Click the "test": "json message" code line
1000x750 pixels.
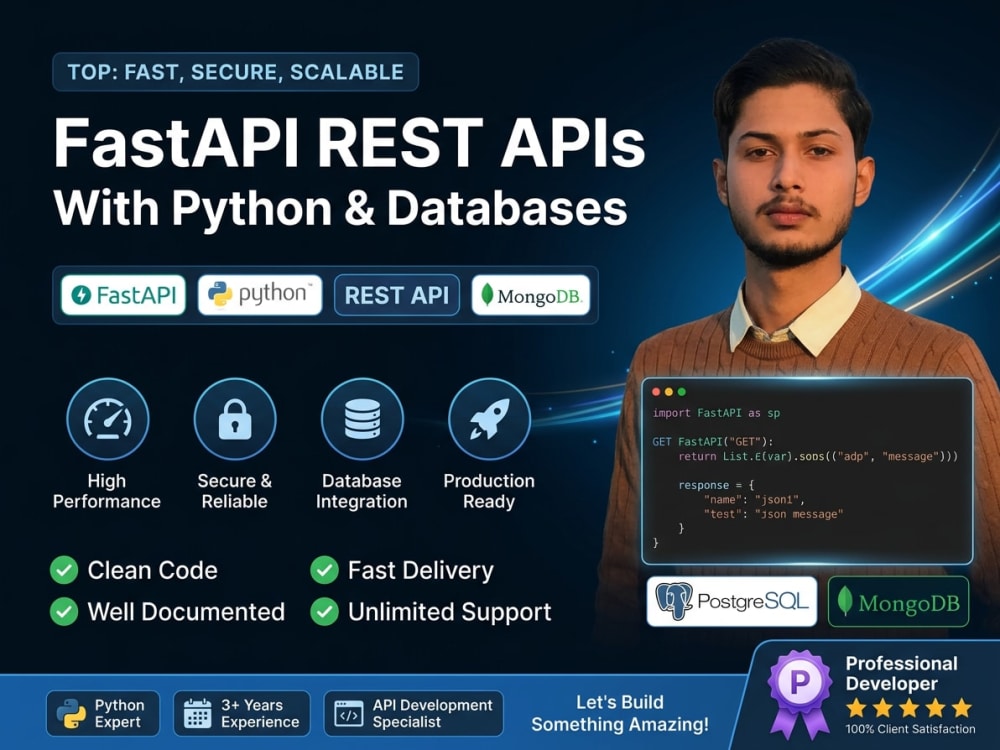pos(774,514)
